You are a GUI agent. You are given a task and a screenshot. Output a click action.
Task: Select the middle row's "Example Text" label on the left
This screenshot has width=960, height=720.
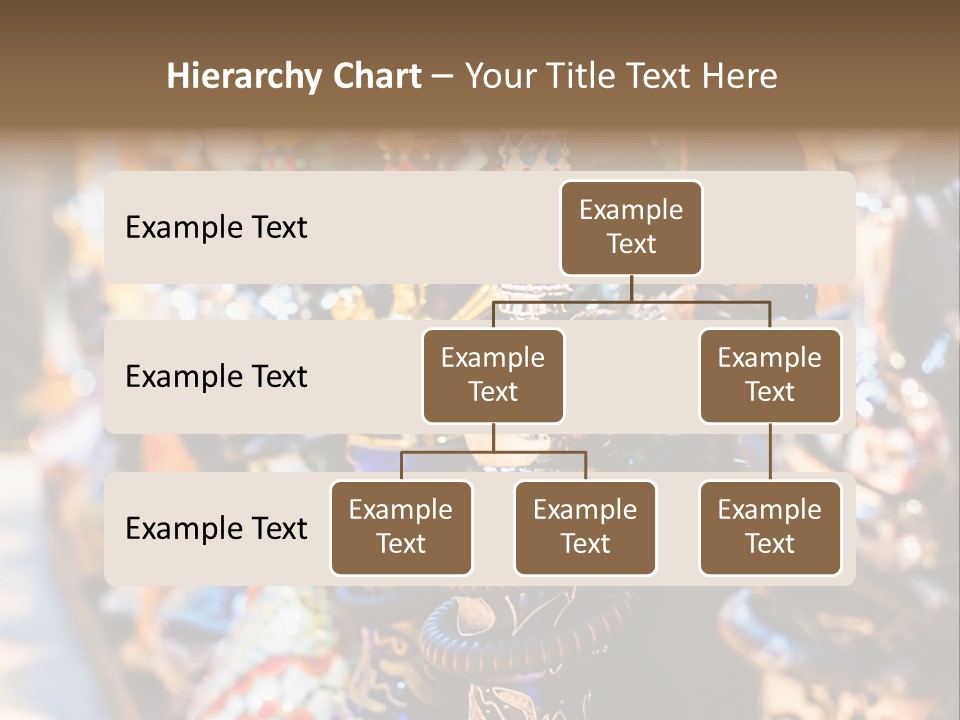(x=216, y=377)
